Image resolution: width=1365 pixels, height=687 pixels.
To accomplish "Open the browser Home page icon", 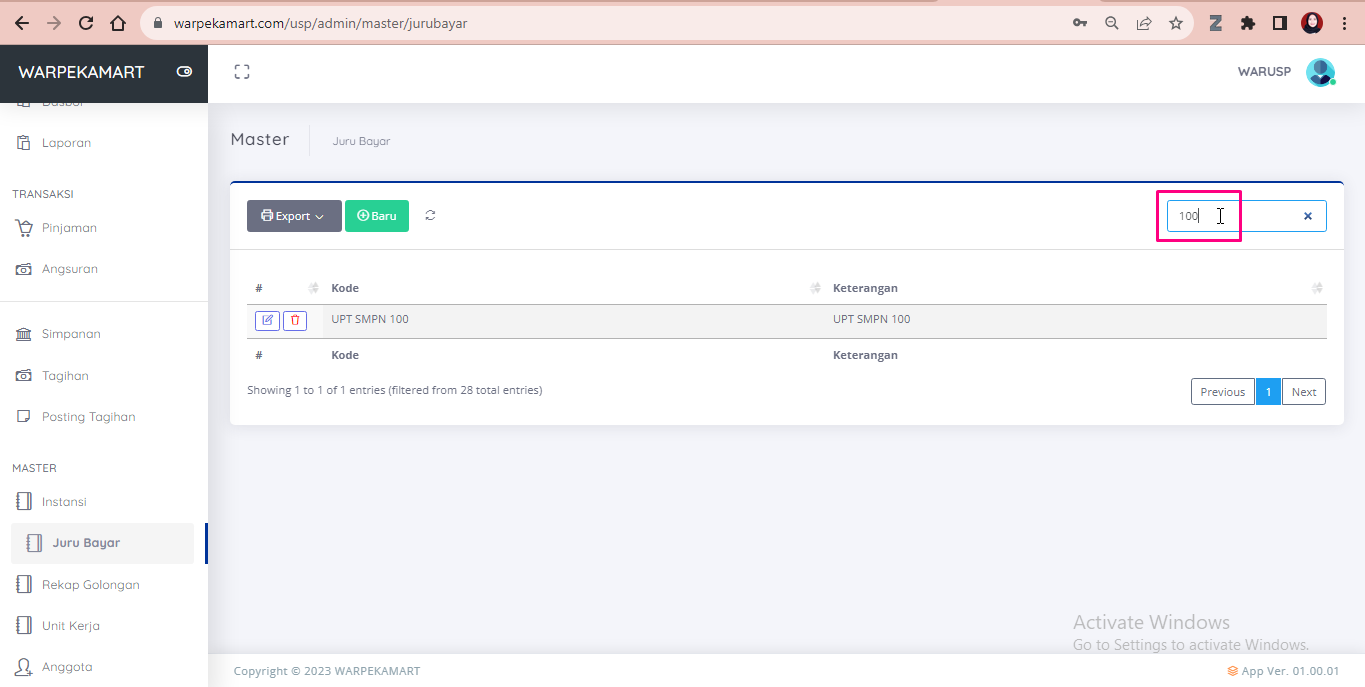I will coord(118,23).
